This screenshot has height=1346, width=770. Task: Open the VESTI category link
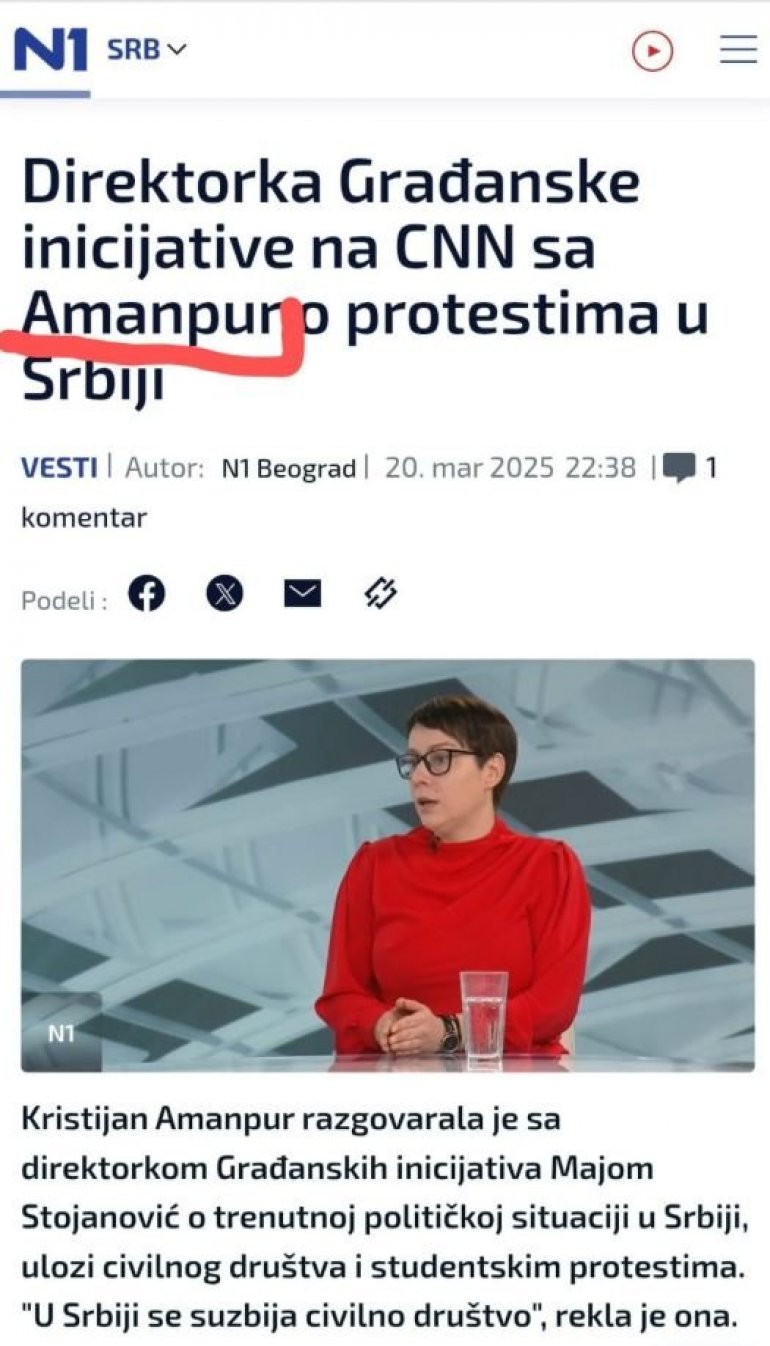click(59, 467)
